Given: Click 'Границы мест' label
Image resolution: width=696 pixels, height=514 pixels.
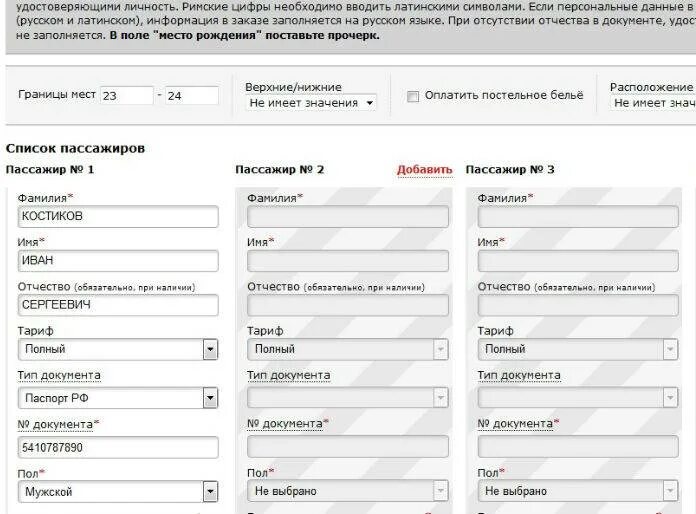Looking at the screenshot, I should click(57, 95).
